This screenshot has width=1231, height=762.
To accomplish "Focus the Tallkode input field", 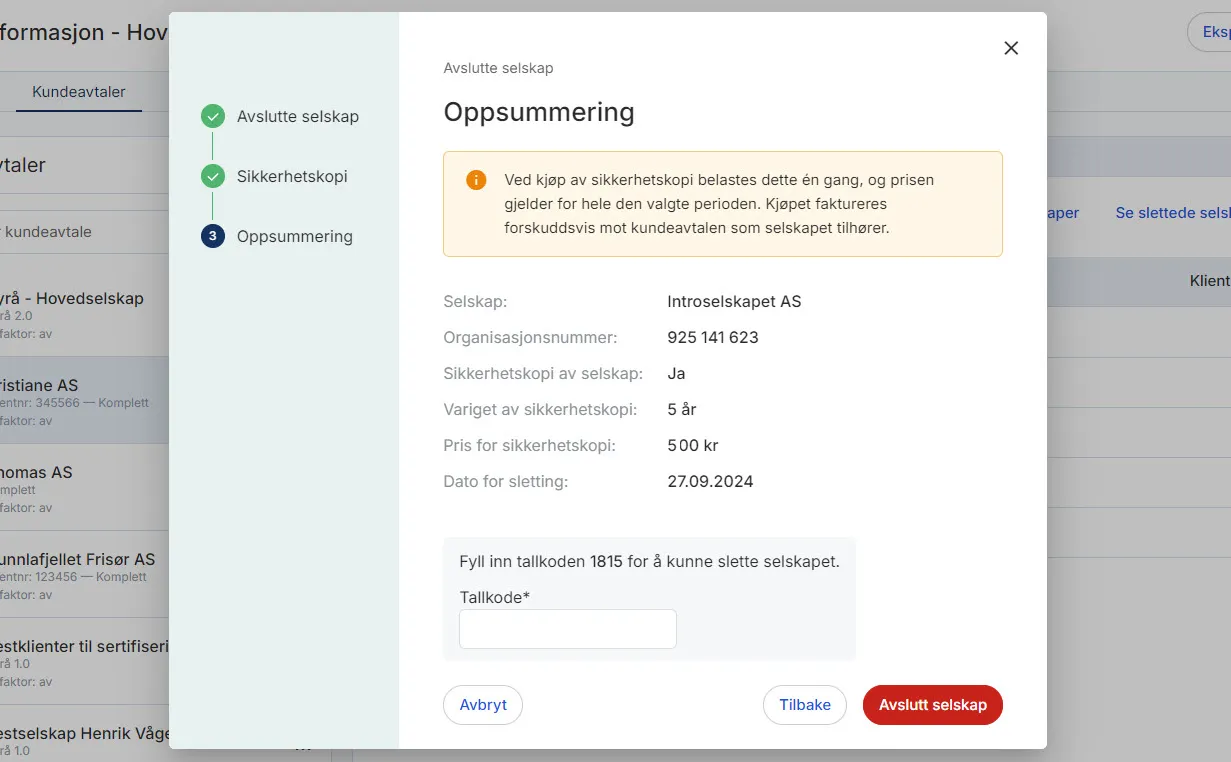I will 568,629.
